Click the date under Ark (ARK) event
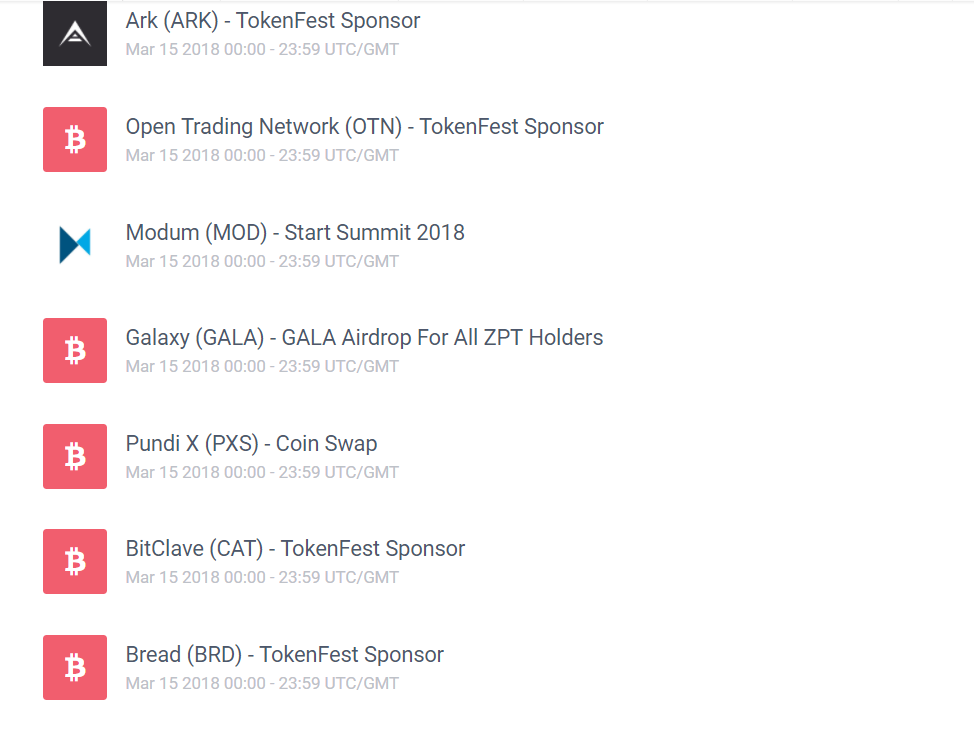Screen dimensions: 974x733 [262, 49]
